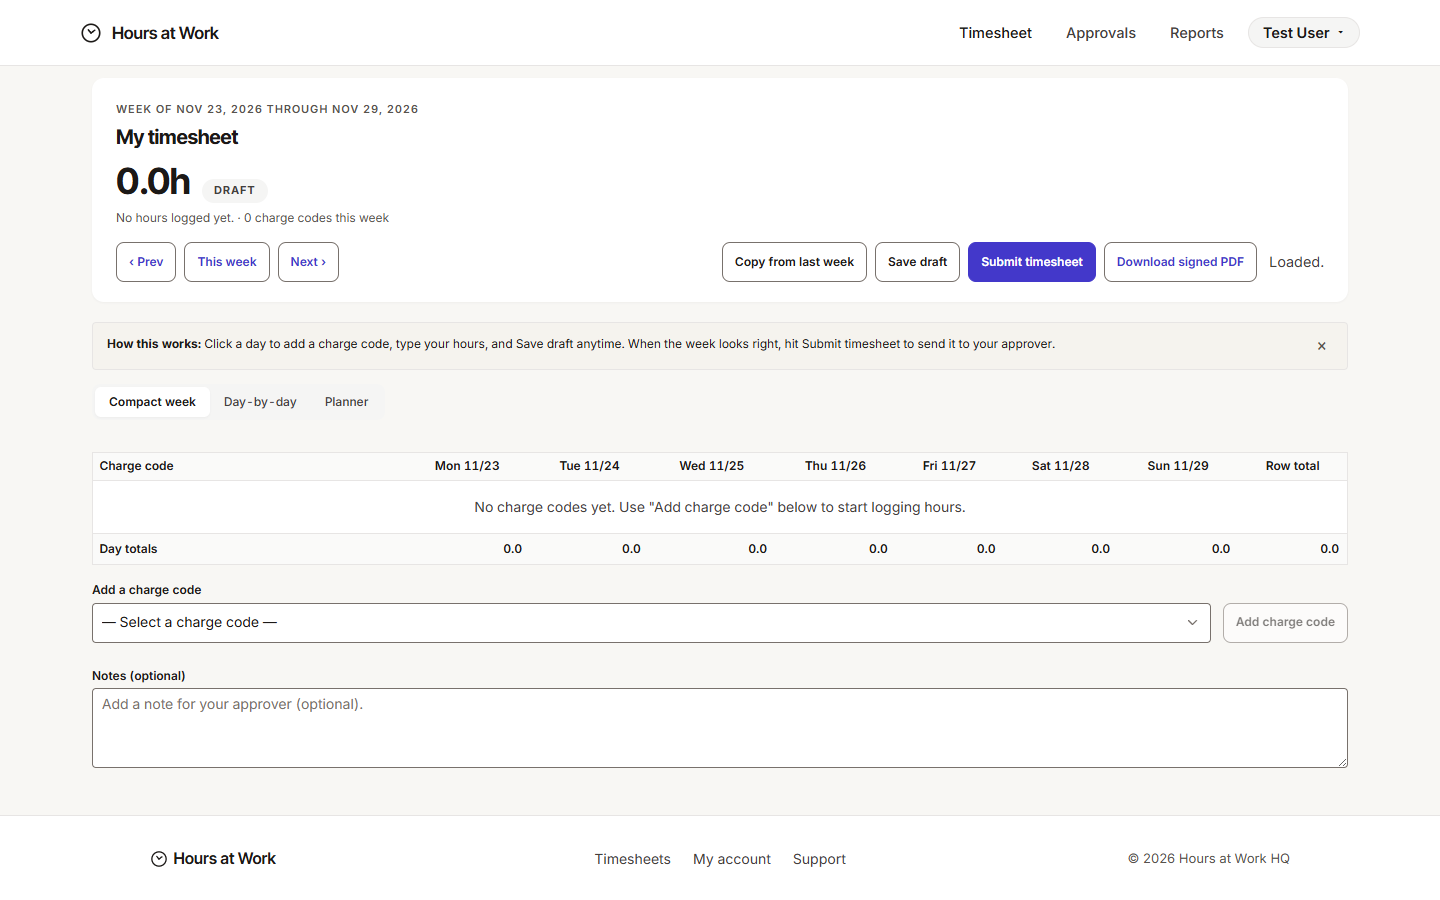Click the 0.0h total hours figure
This screenshot has width=1440, height=900.
click(x=153, y=181)
